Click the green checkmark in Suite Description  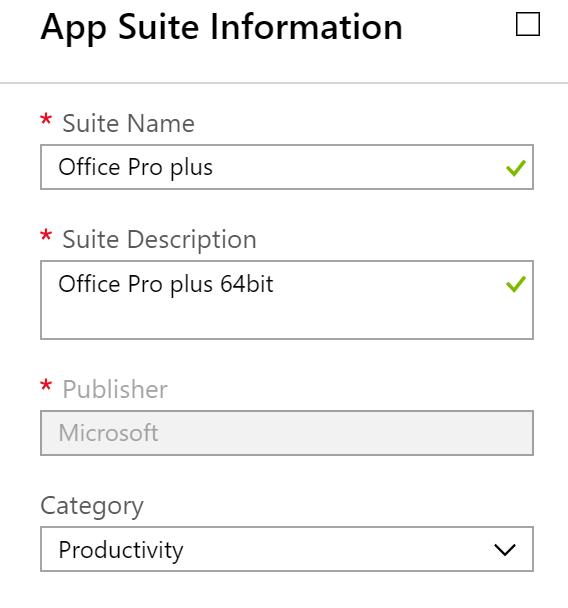pos(516,284)
